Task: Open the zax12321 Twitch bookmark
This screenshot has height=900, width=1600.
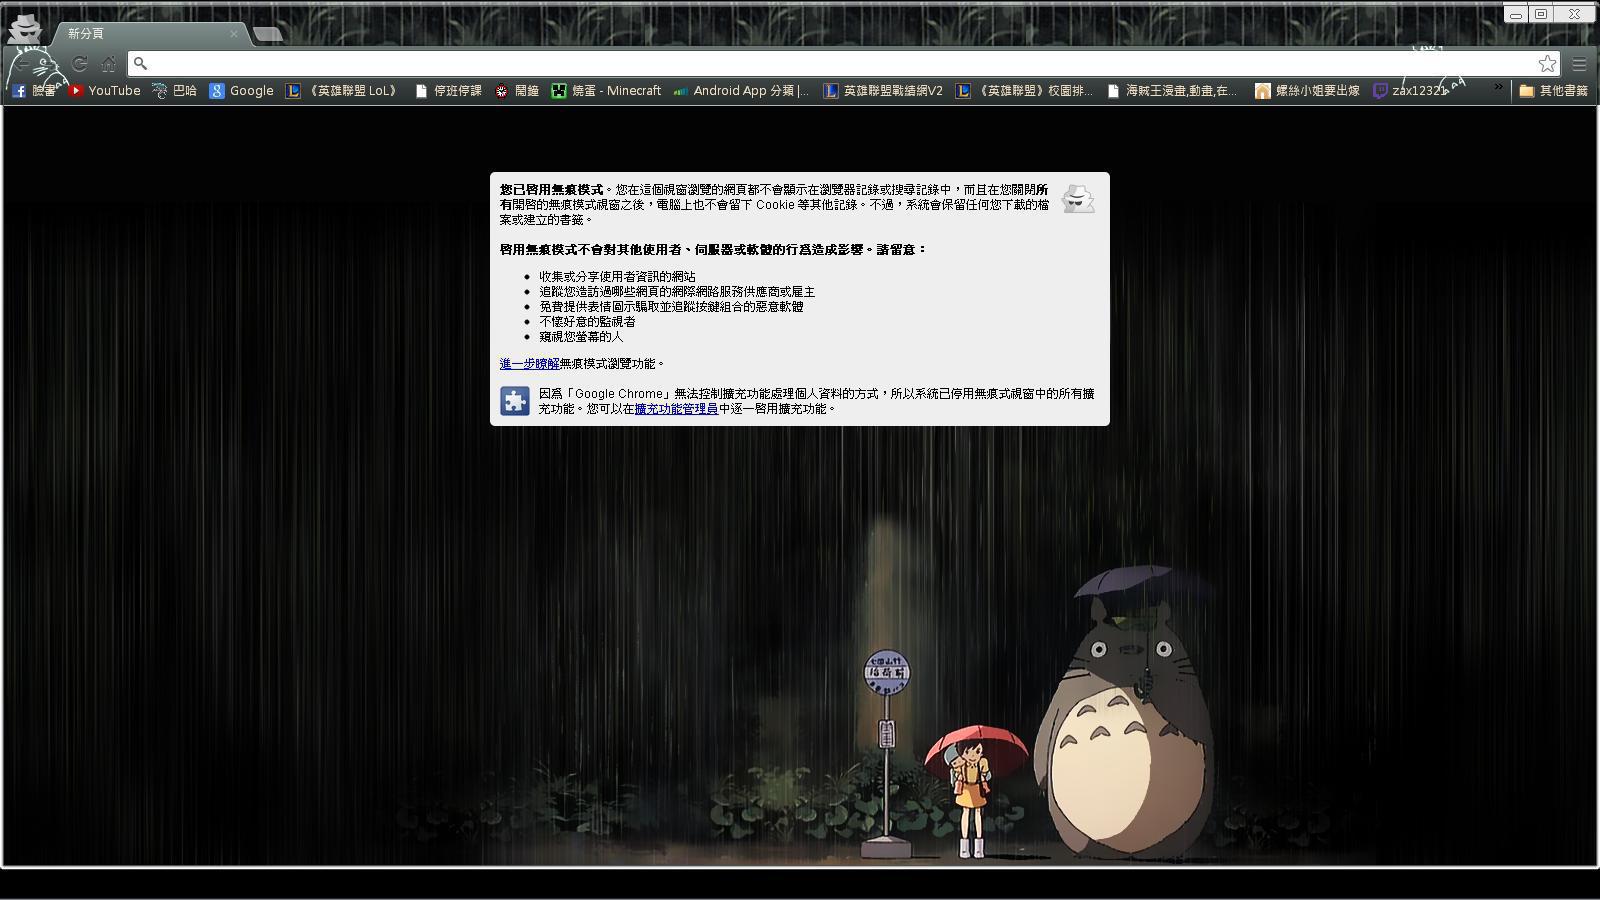Action: tap(1410, 91)
